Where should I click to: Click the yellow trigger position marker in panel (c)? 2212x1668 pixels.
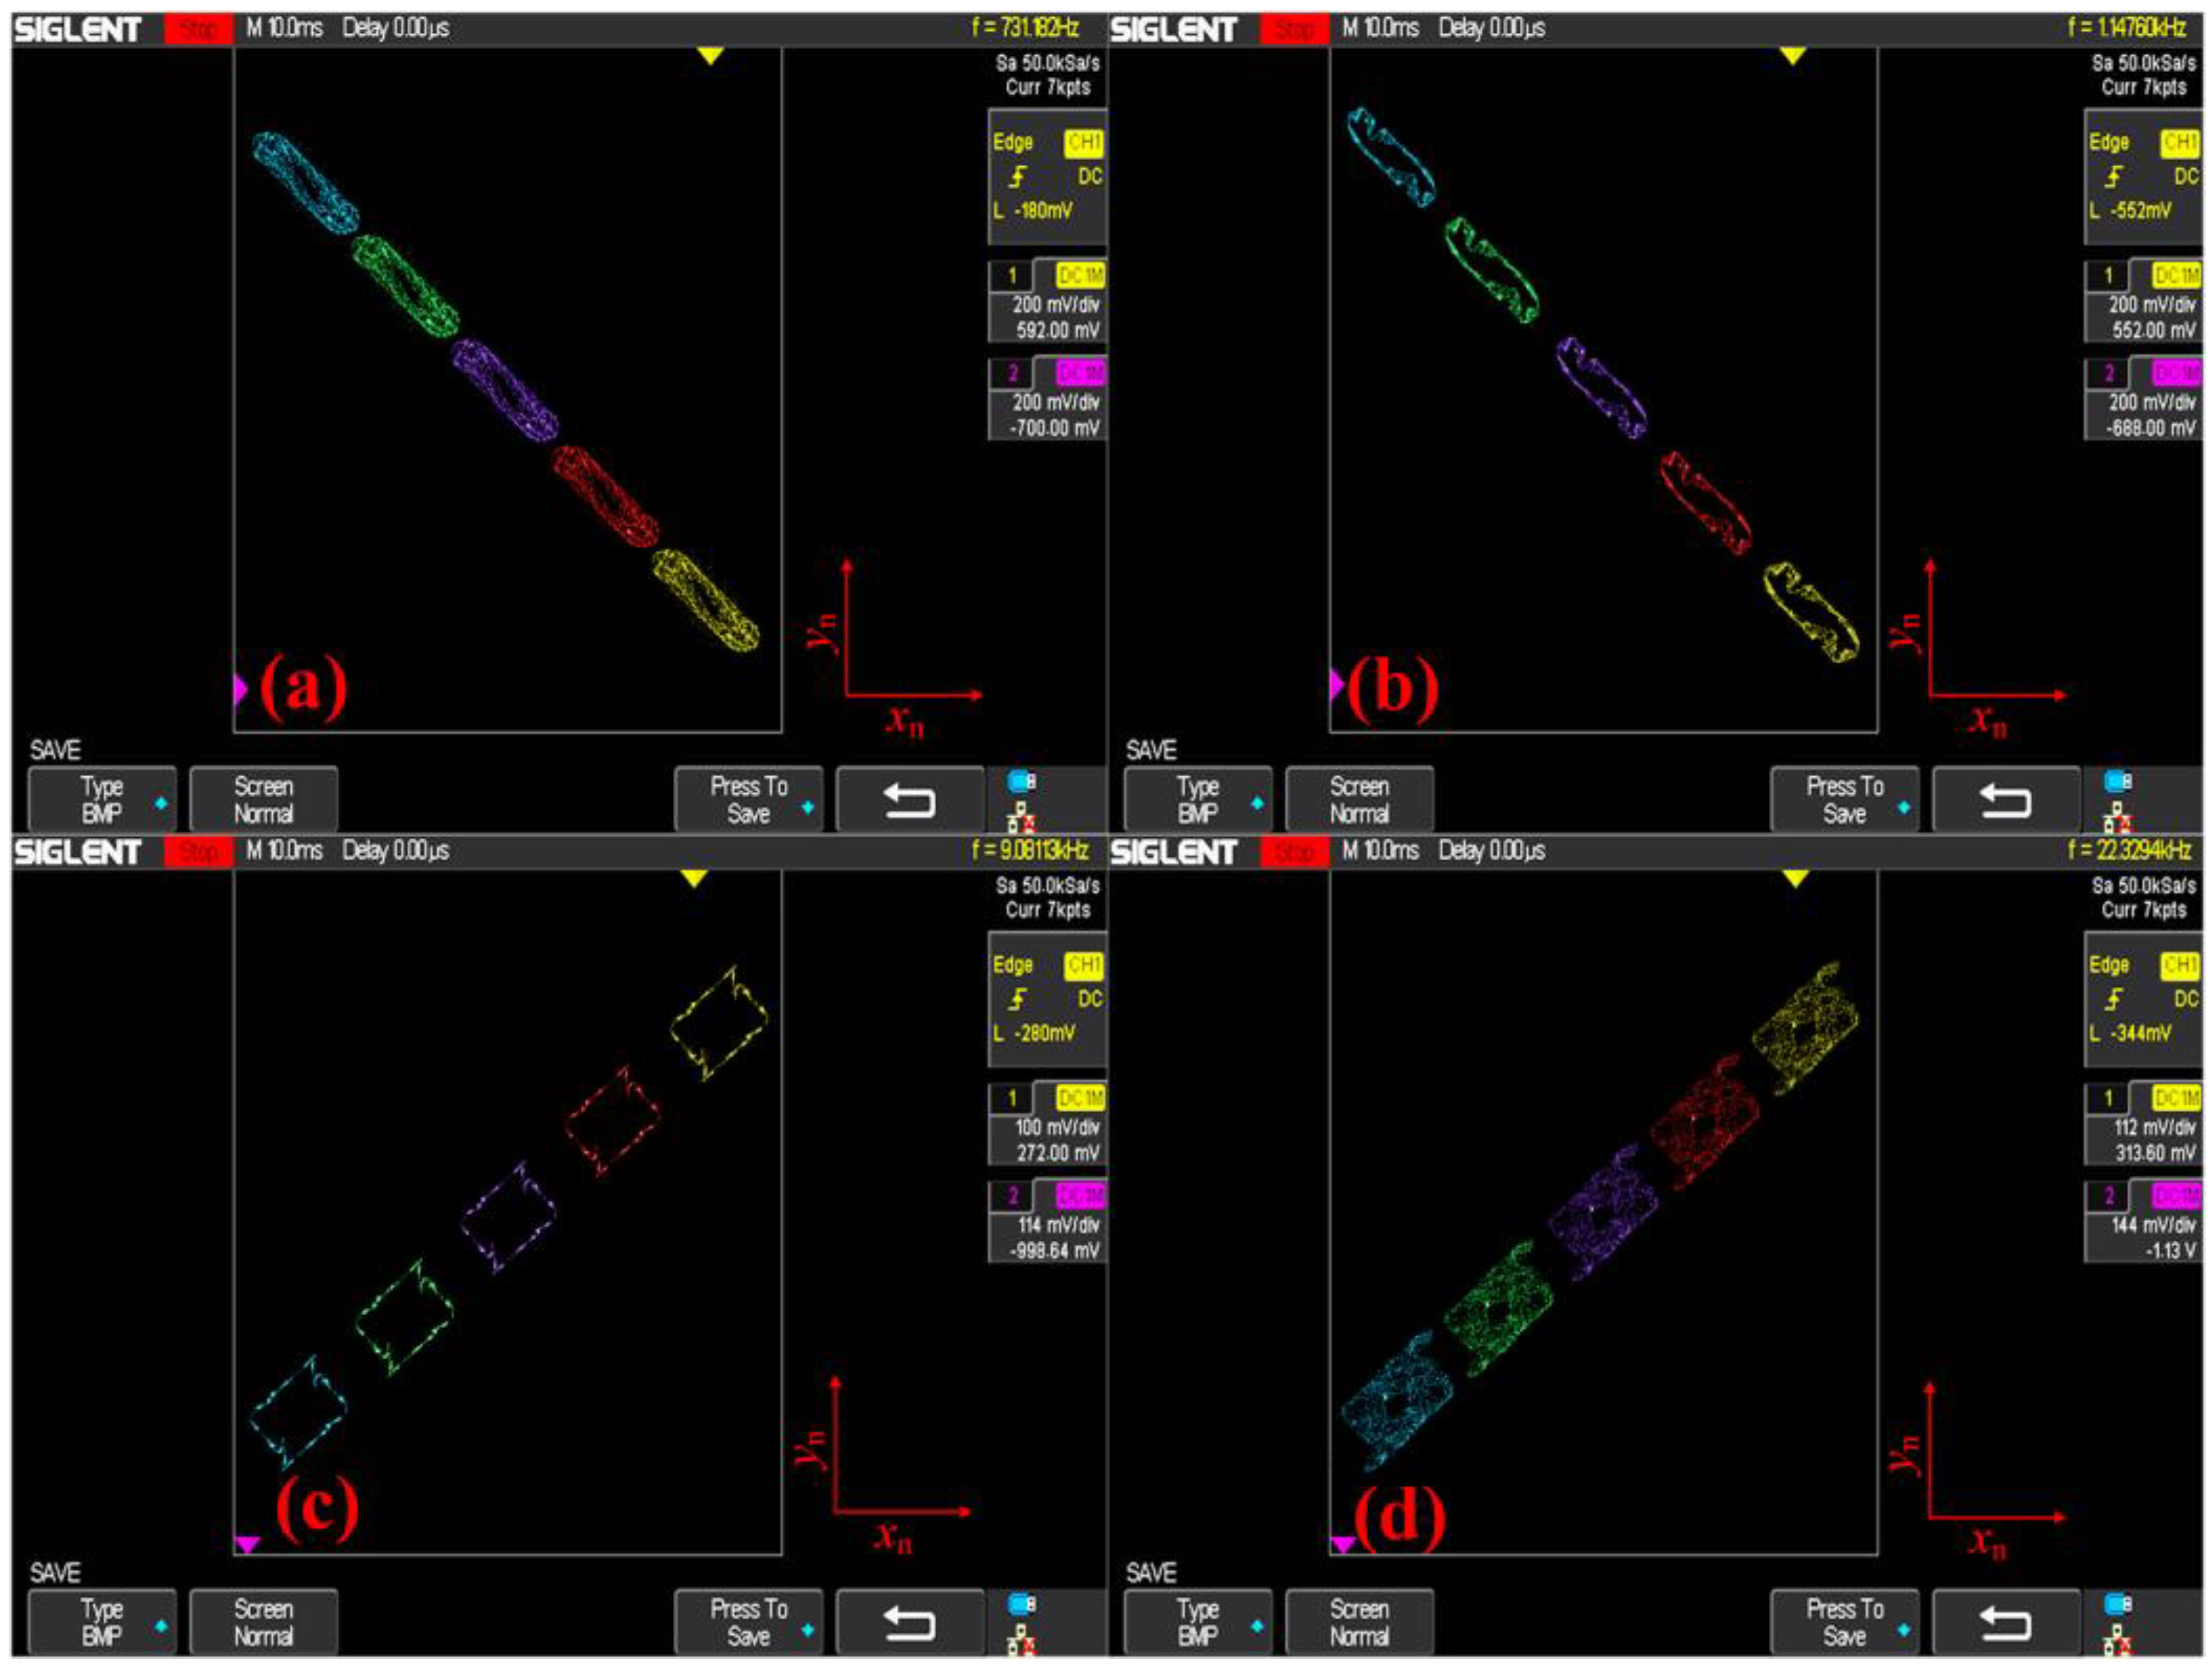[x=694, y=879]
